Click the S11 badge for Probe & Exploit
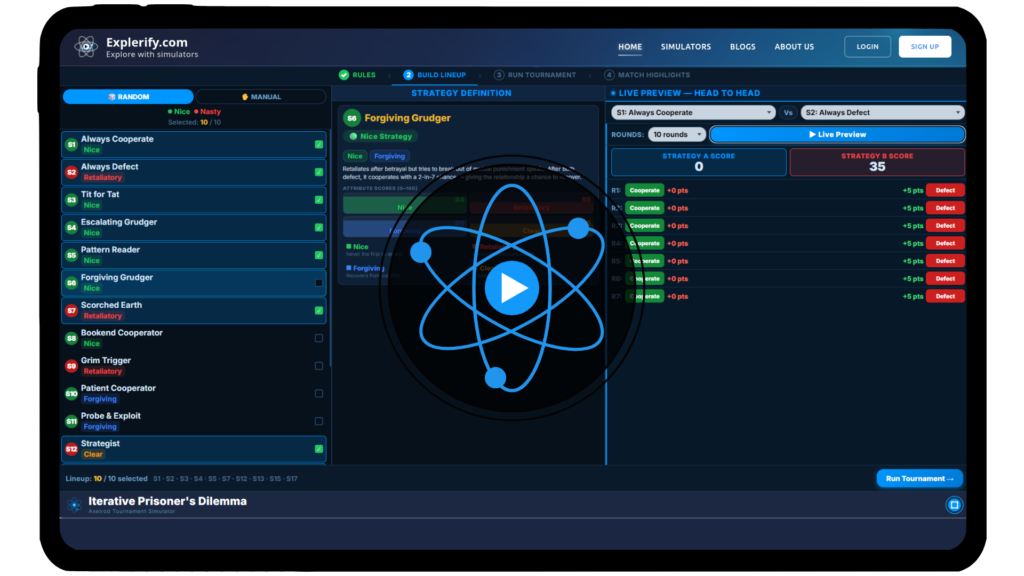The width and height of the screenshot is (1024, 576). click(x=71, y=422)
